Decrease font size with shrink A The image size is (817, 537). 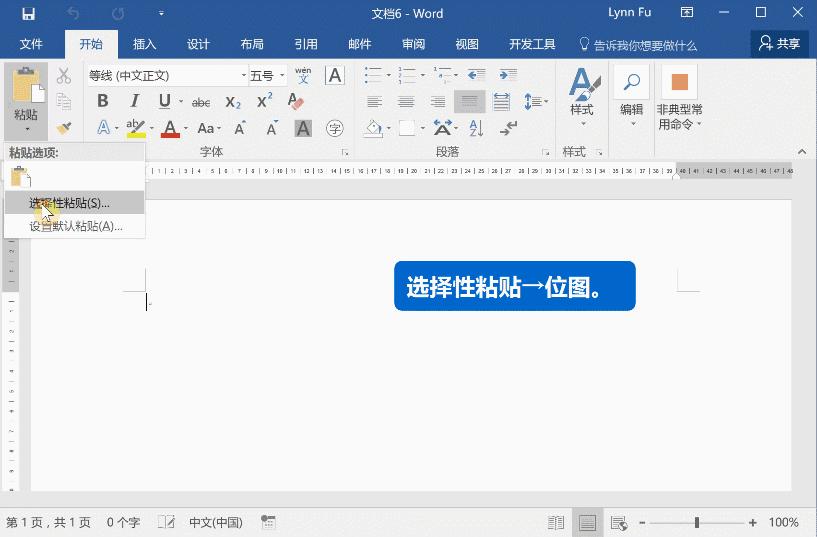pyautogui.click(x=271, y=128)
